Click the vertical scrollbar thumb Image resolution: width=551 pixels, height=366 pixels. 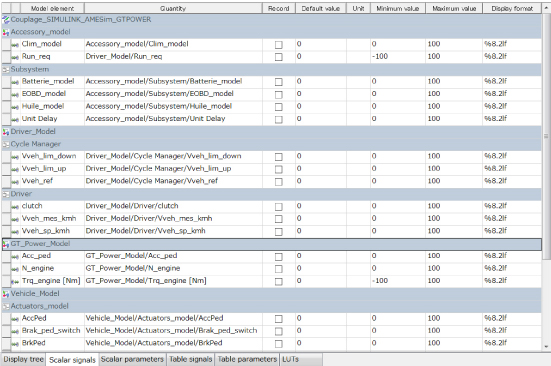pos(546,136)
